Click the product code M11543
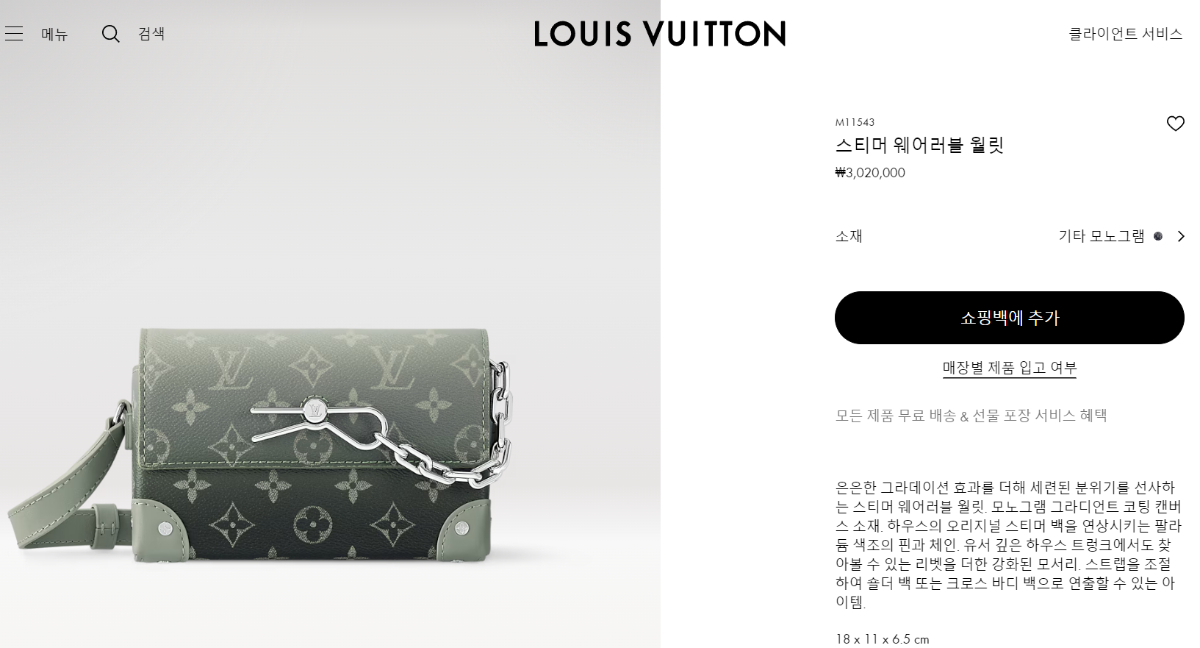 (x=855, y=122)
